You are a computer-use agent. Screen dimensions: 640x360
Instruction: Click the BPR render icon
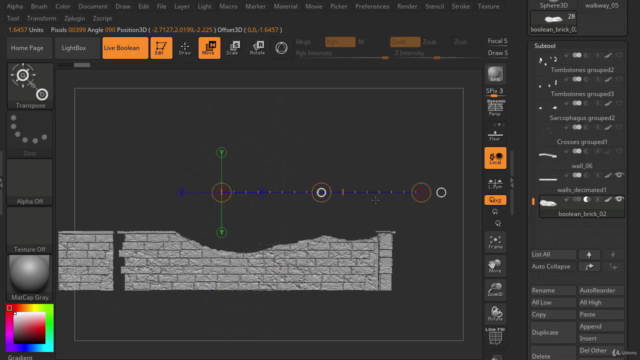pos(495,74)
